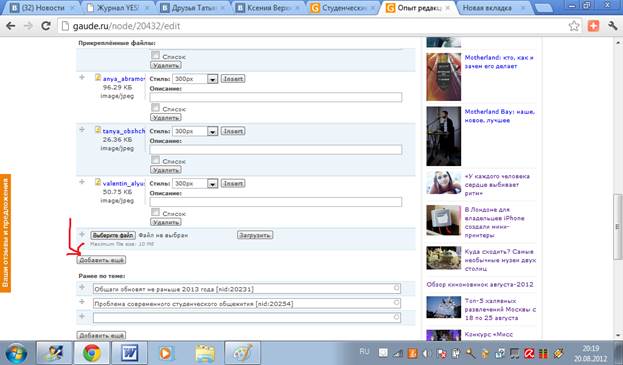Open Стиль dropdown for tanya_obshch file
This screenshot has width=623, height=365.
point(195,131)
